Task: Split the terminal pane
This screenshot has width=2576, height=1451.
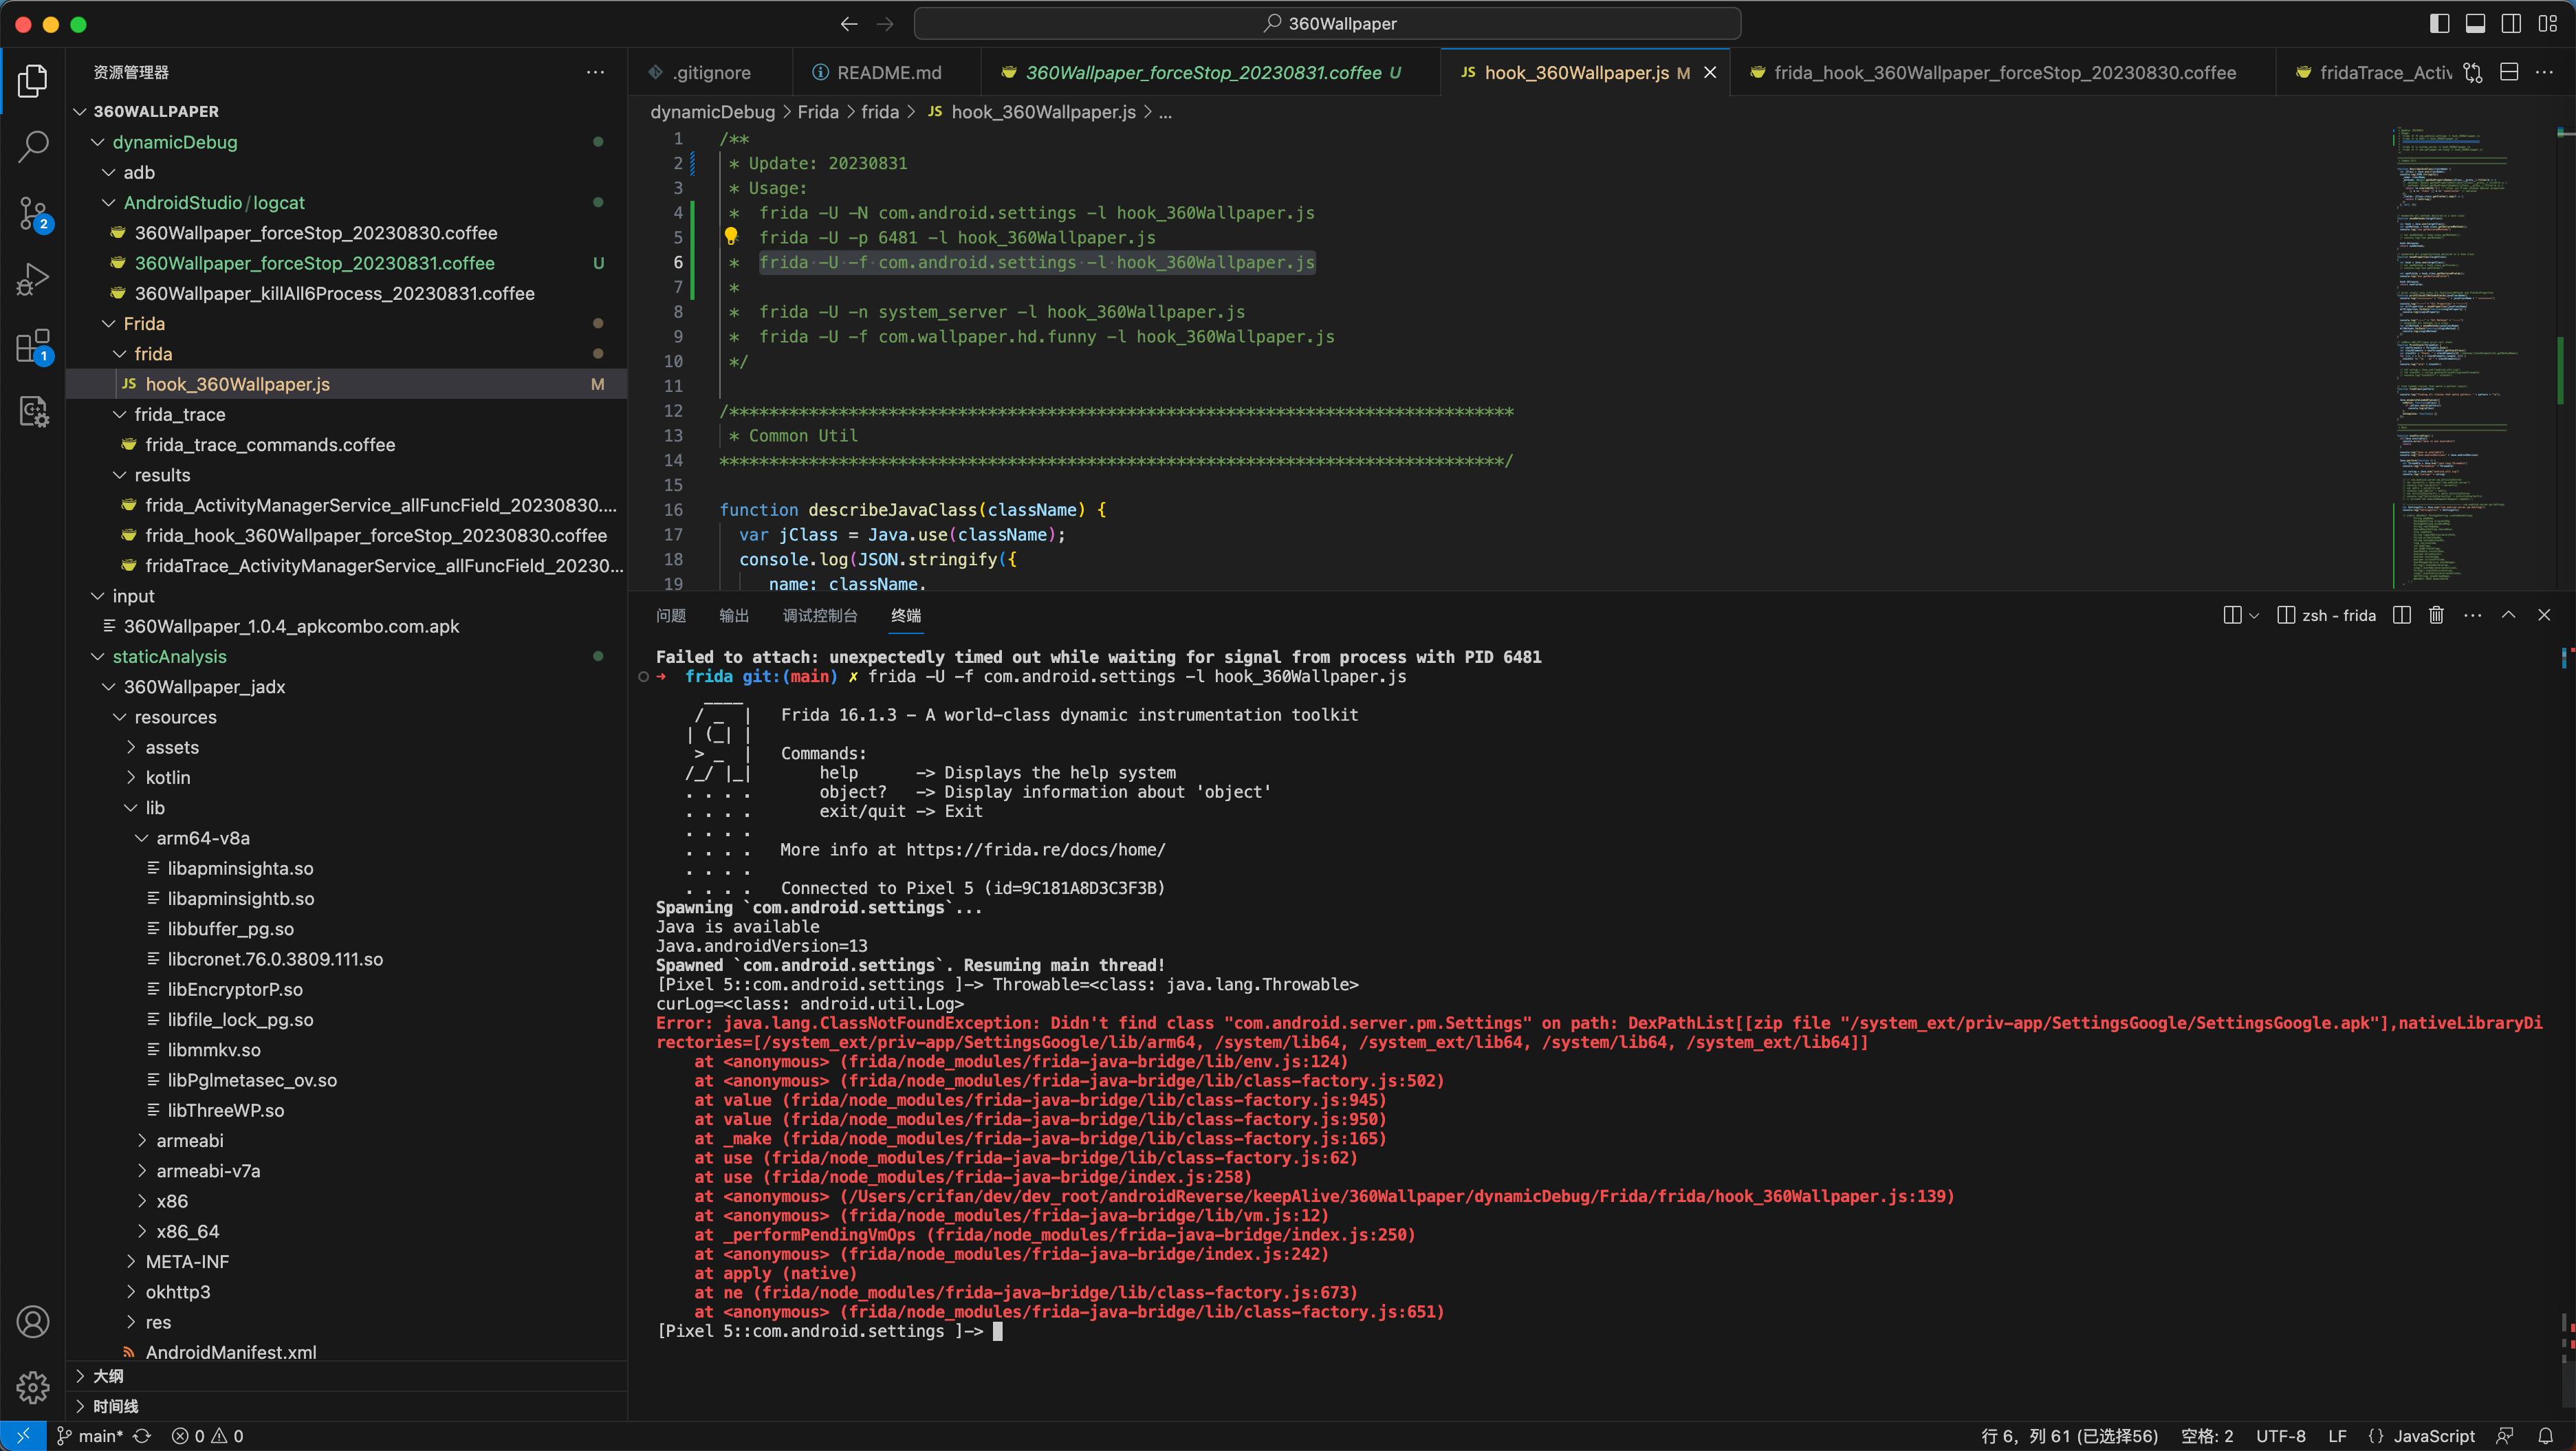Action: pyautogui.click(x=2401, y=615)
